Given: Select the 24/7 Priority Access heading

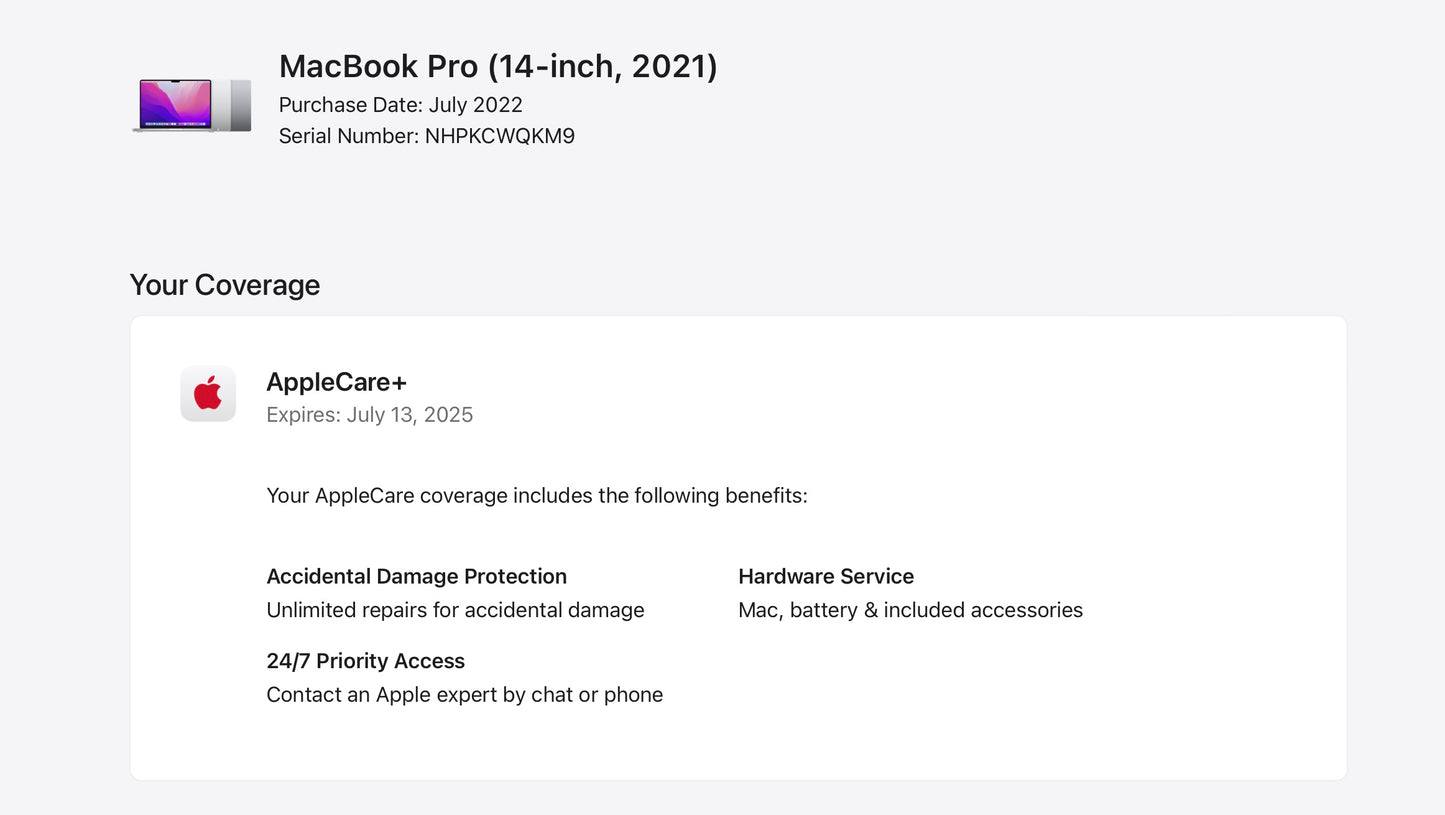Looking at the screenshot, I should click(365, 661).
